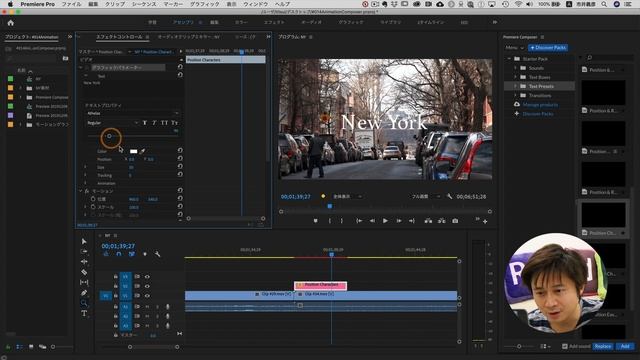
Task: Click the Lift button in program monitor
Action: 428,221
